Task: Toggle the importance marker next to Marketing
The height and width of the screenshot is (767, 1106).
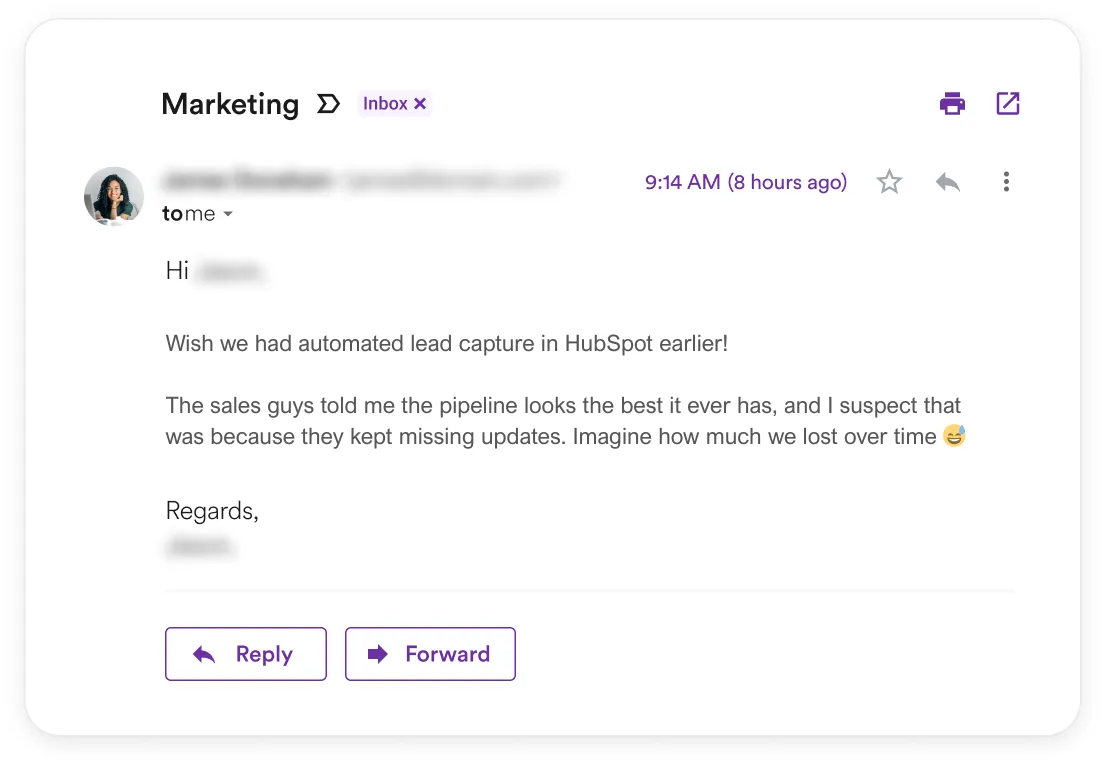Action: coord(328,104)
